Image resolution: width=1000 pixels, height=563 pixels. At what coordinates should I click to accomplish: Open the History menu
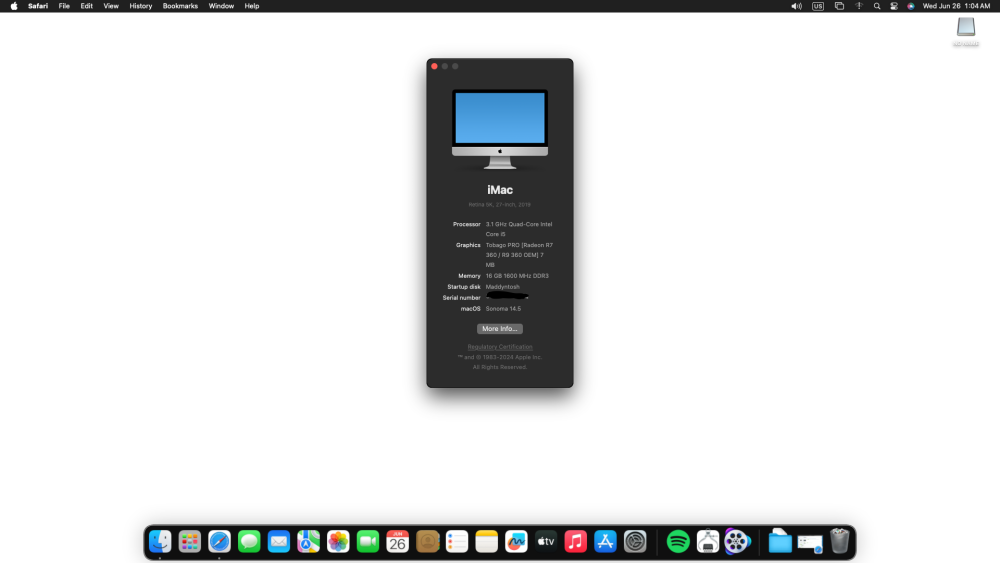141,6
